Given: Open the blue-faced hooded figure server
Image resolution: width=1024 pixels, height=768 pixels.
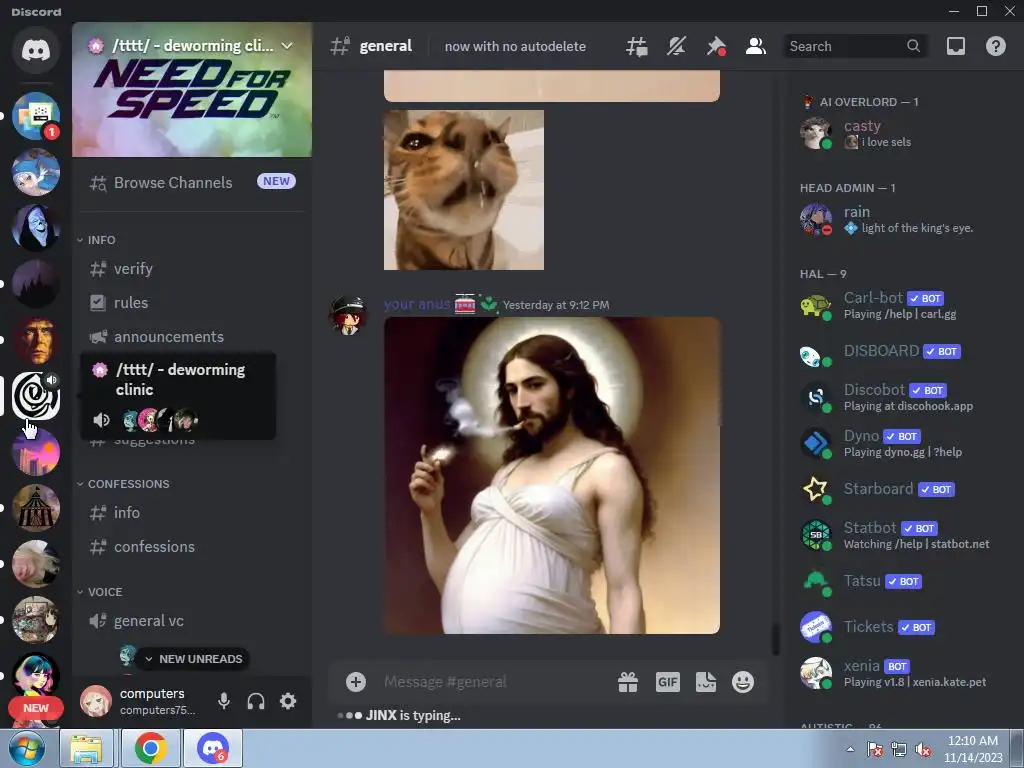Looking at the screenshot, I should coord(36,228).
